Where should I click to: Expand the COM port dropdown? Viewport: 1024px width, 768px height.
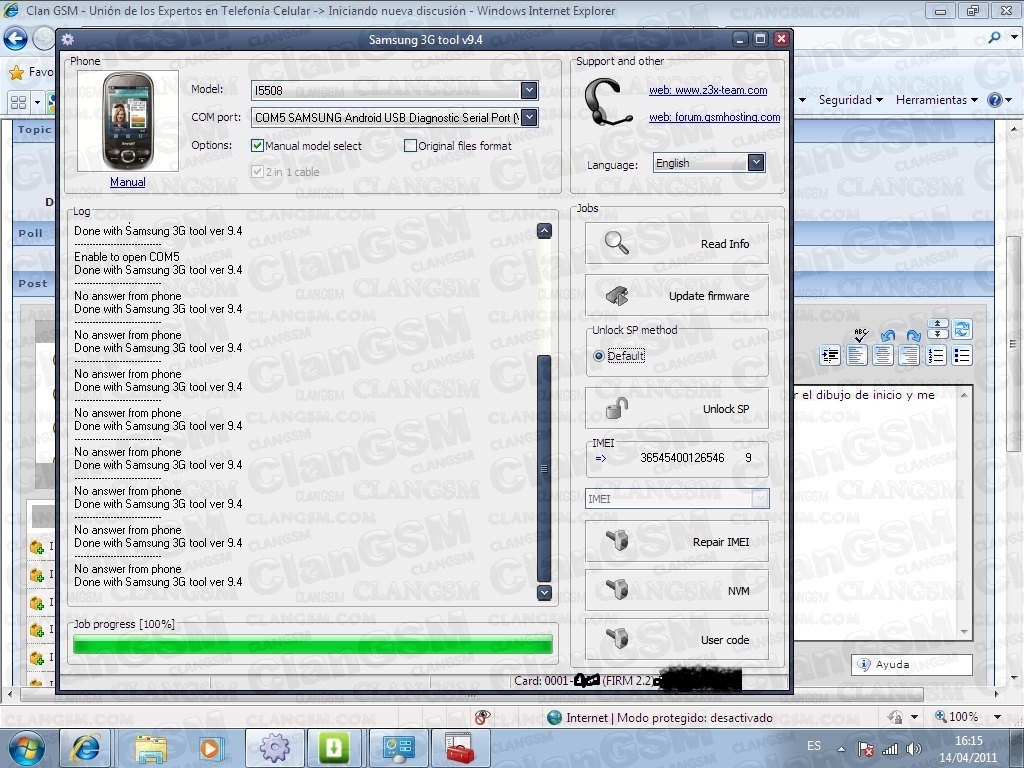click(x=529, y=118)
